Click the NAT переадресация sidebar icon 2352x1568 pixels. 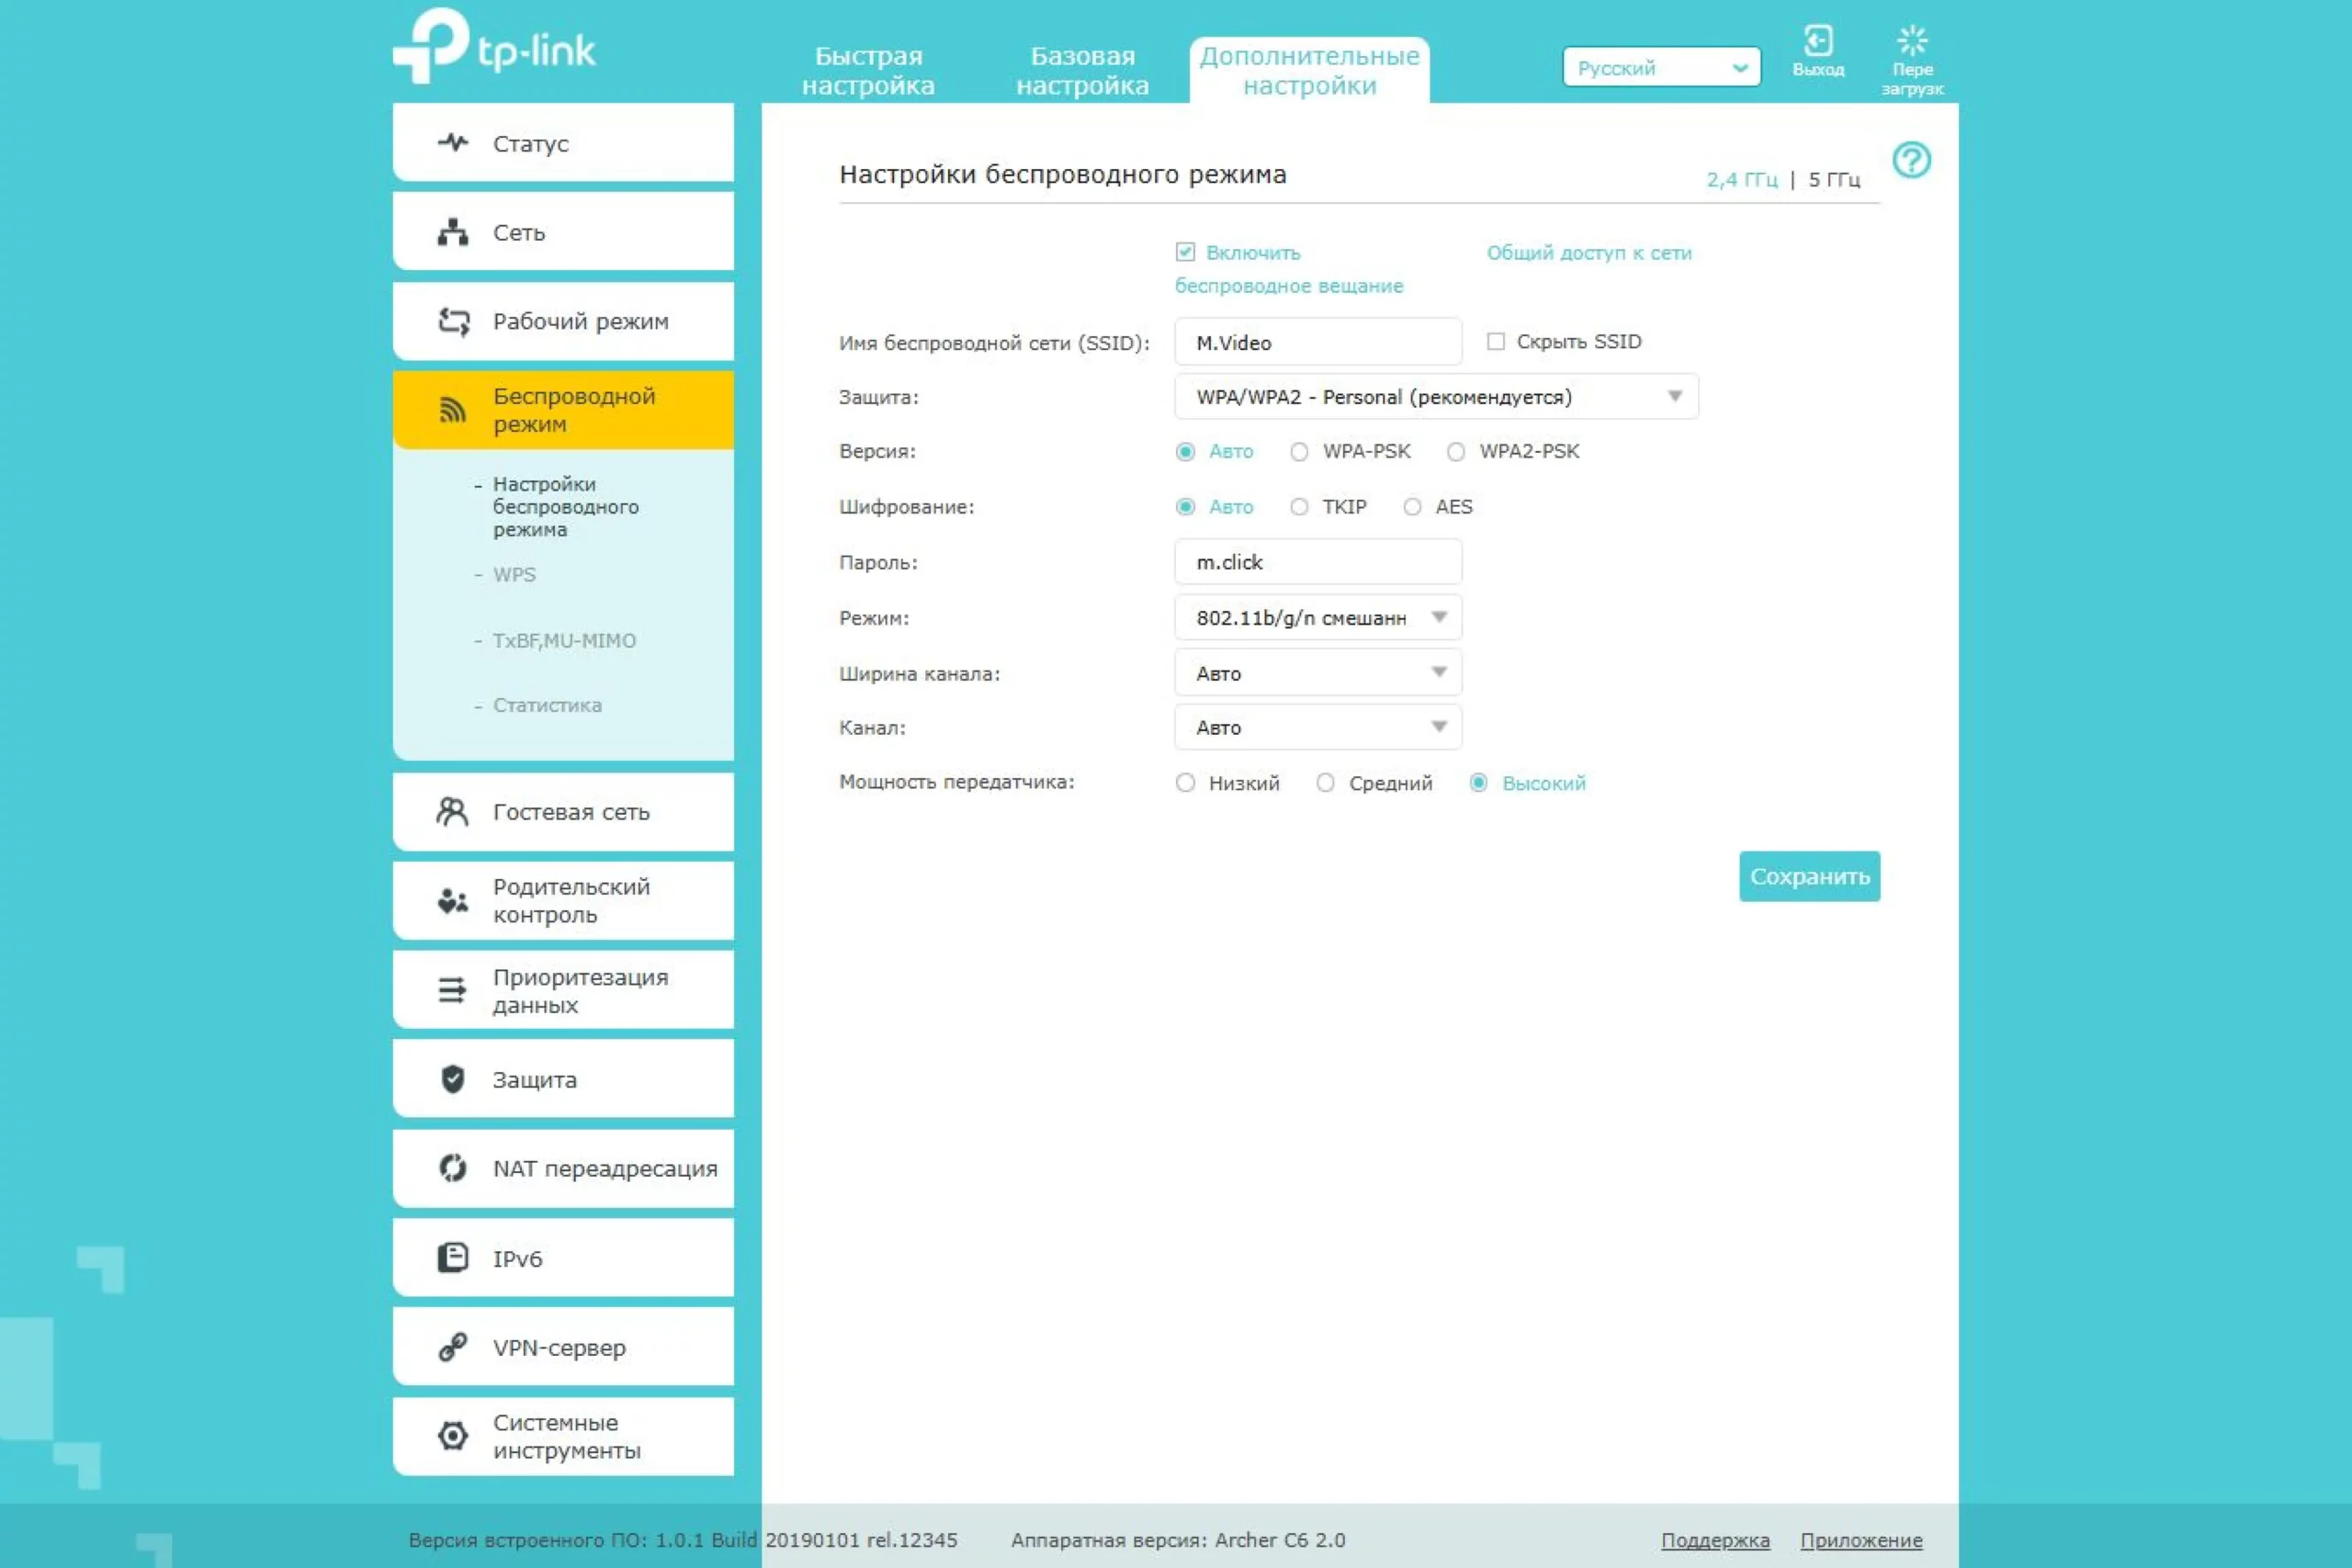click(x=453, y=1168)
